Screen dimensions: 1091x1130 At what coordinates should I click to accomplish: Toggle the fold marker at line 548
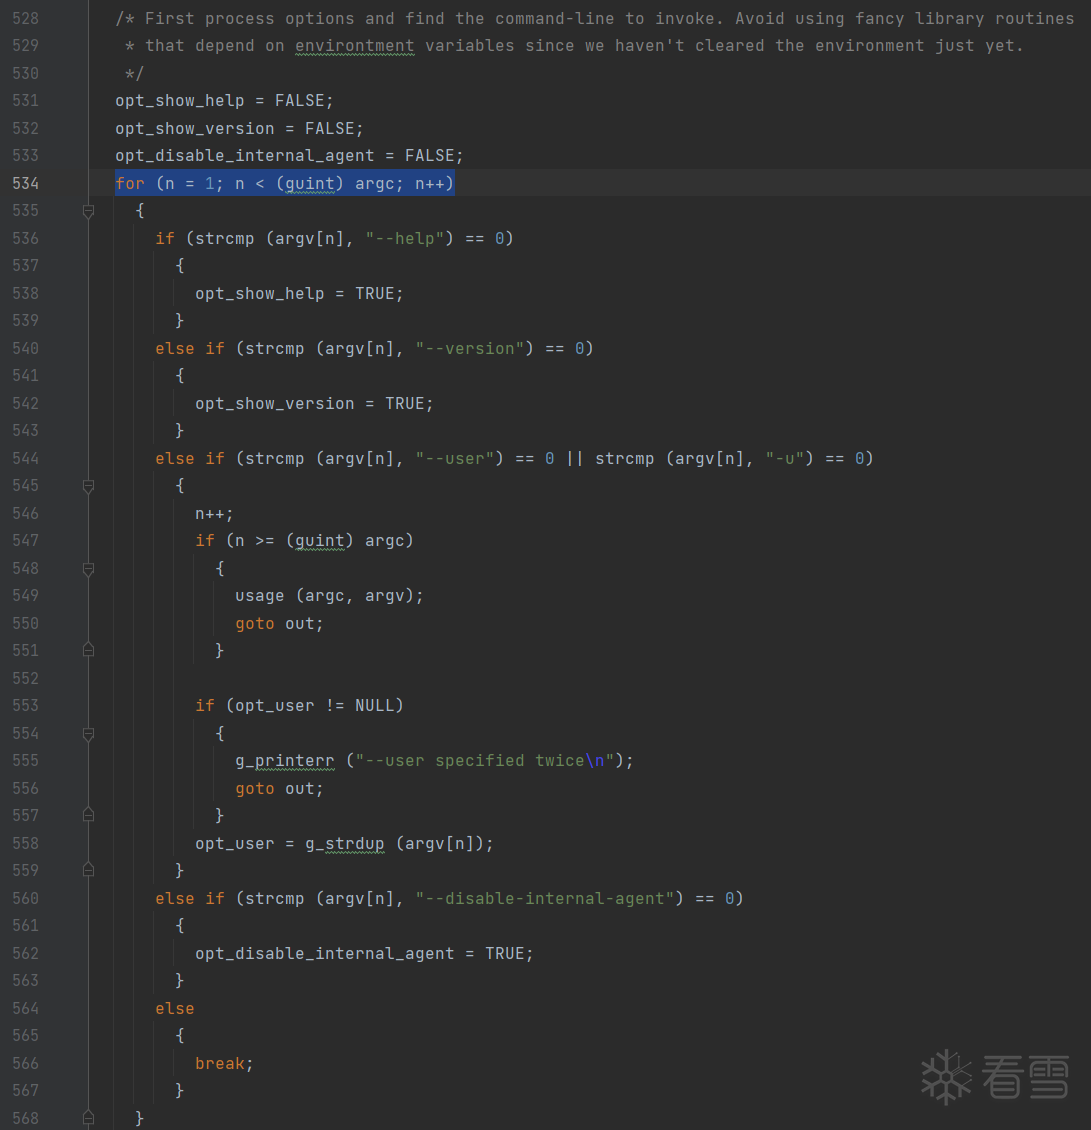(x=89, y=569)
